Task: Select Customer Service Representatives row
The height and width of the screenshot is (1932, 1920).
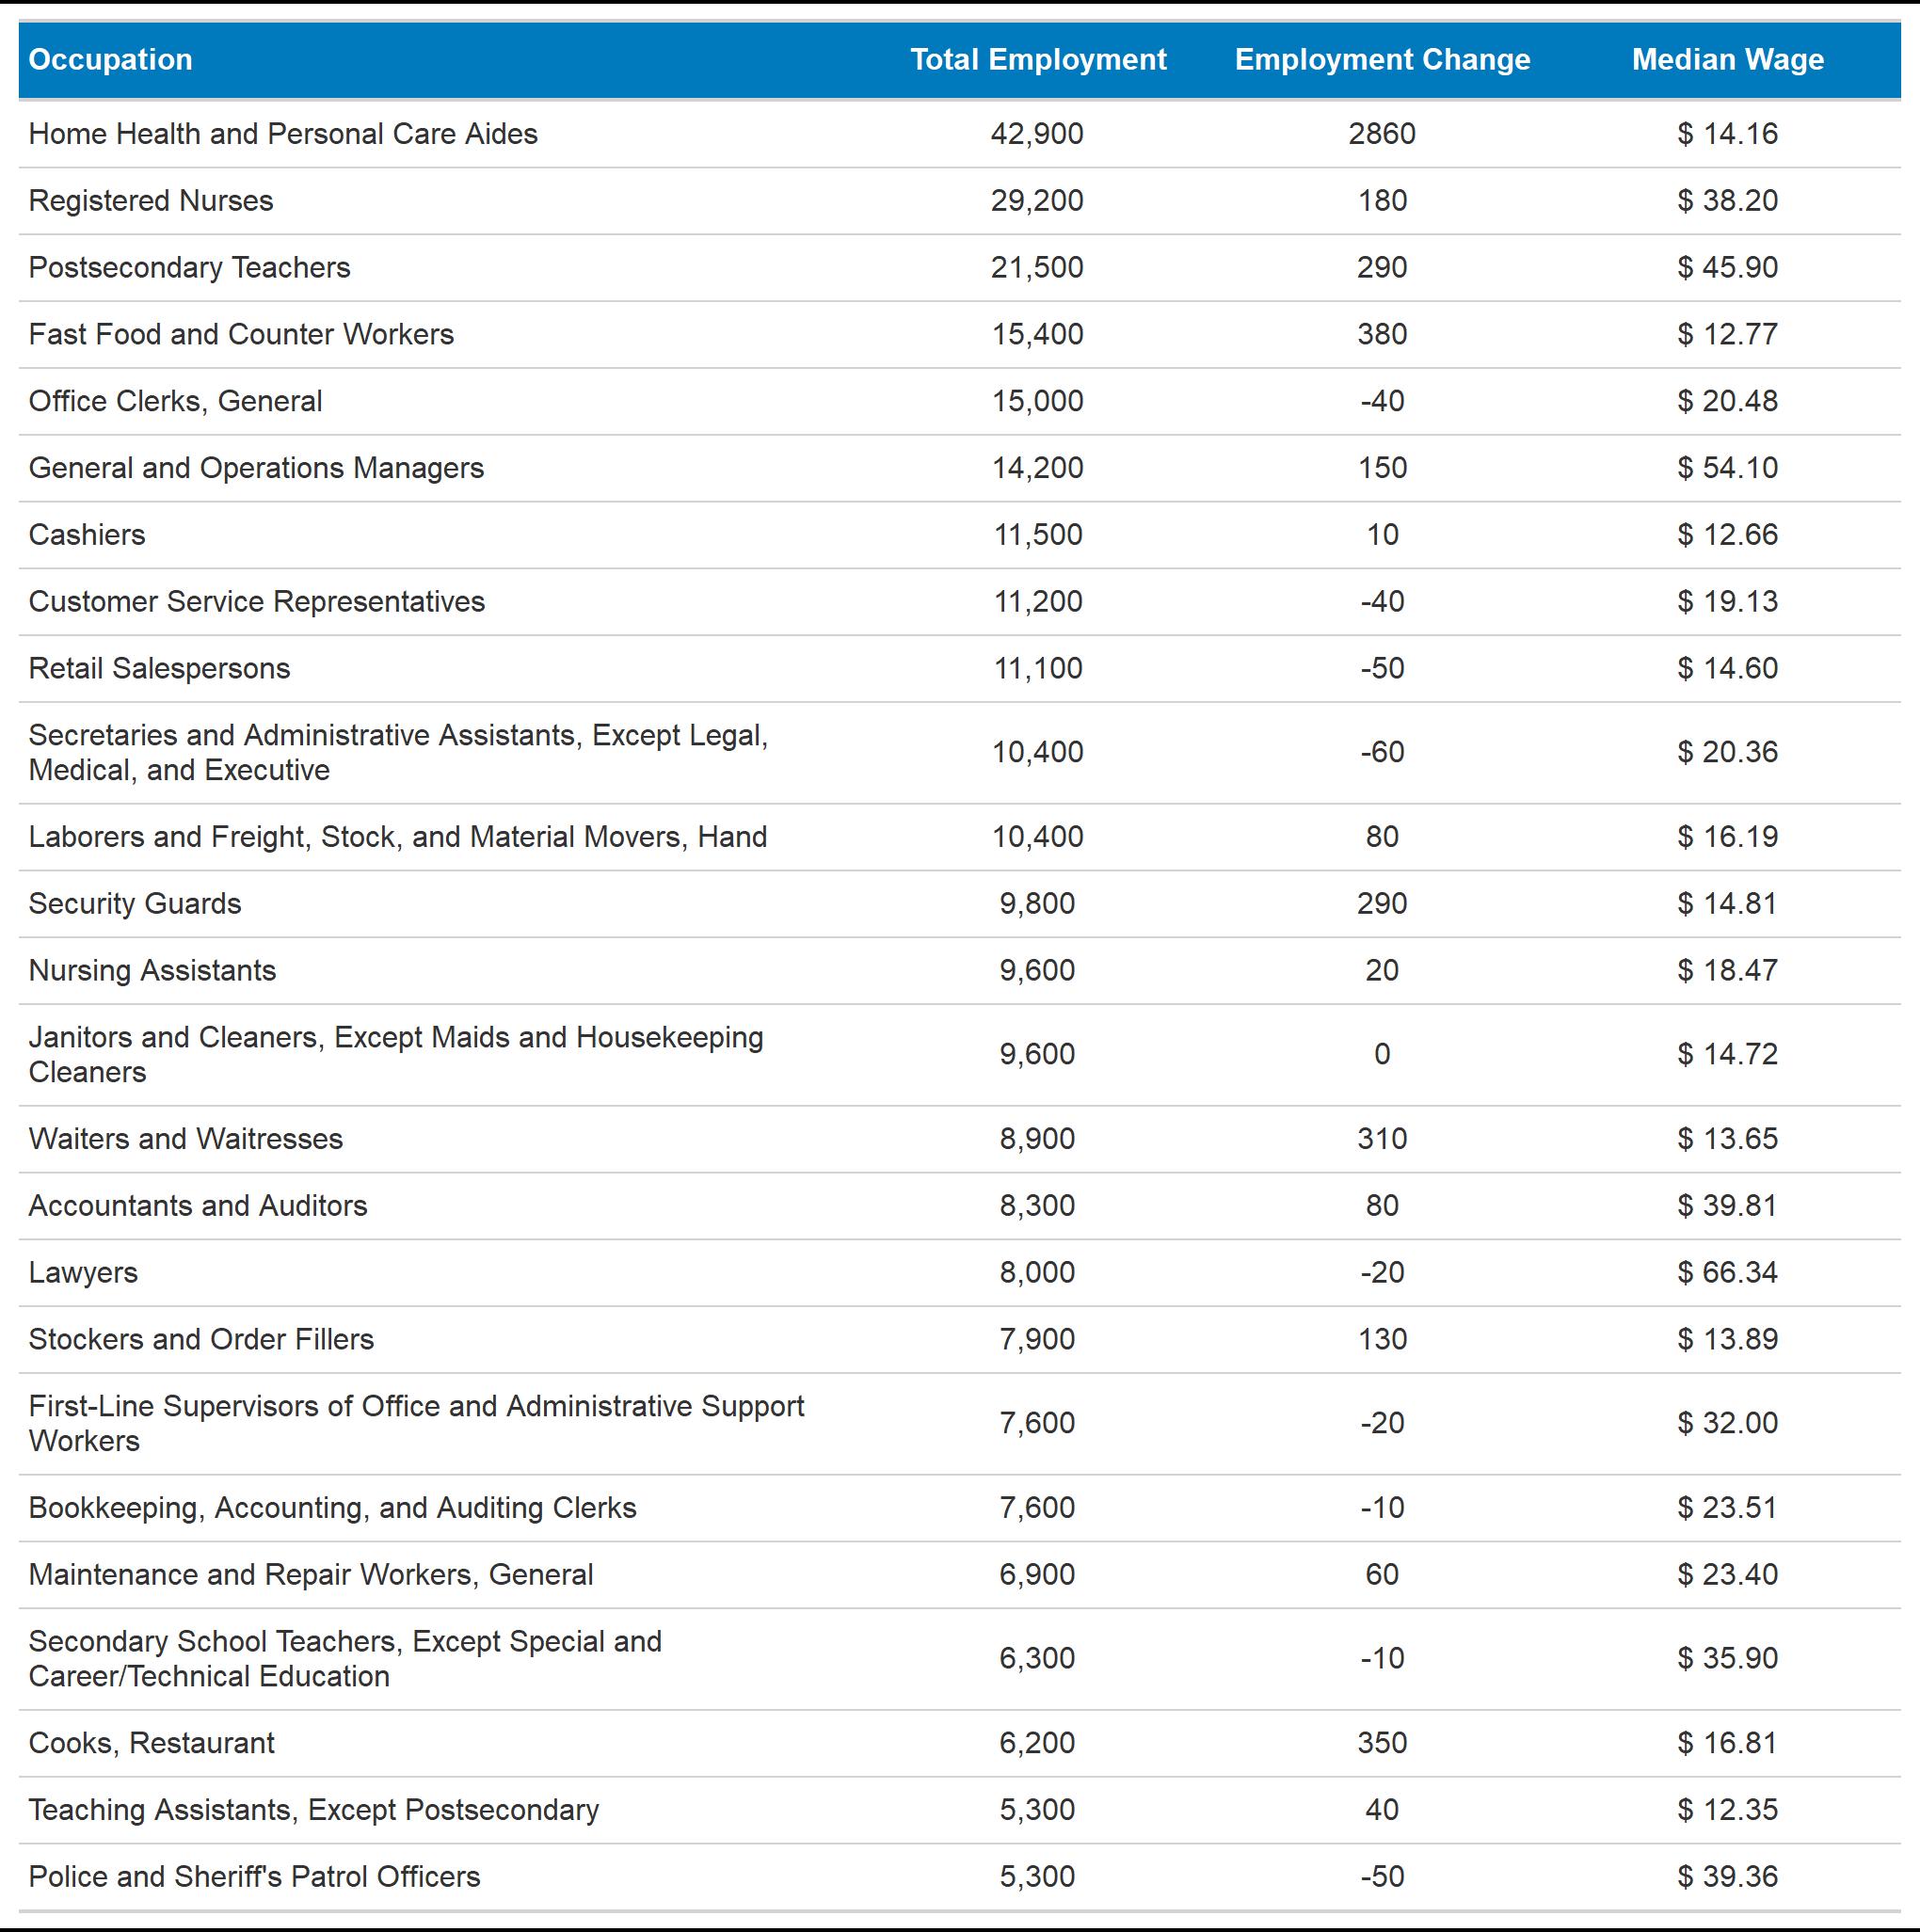Action: [257, 602]
